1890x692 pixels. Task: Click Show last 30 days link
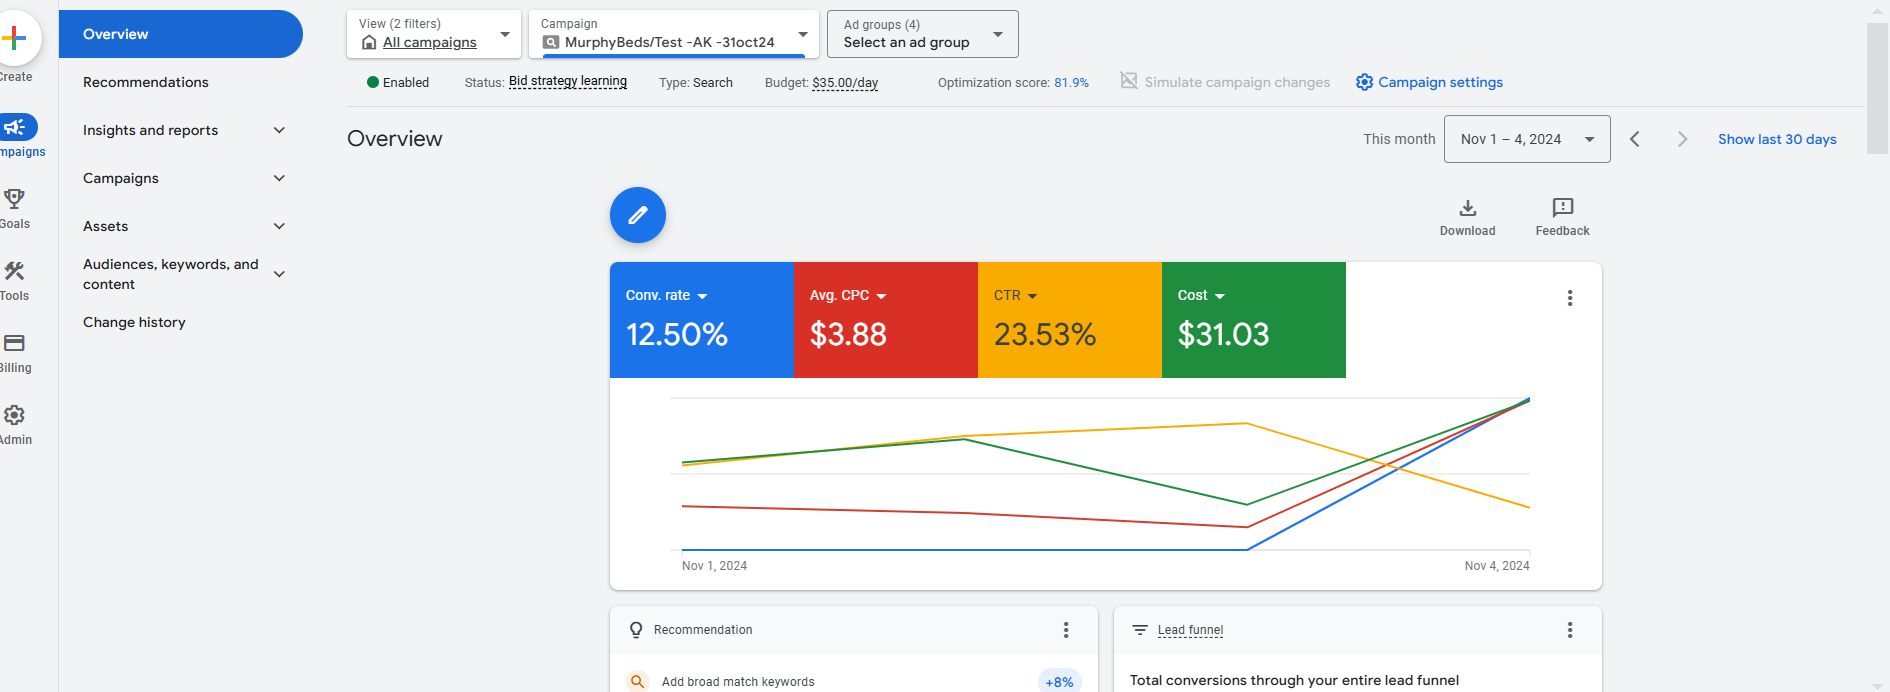coord(1776,139)
